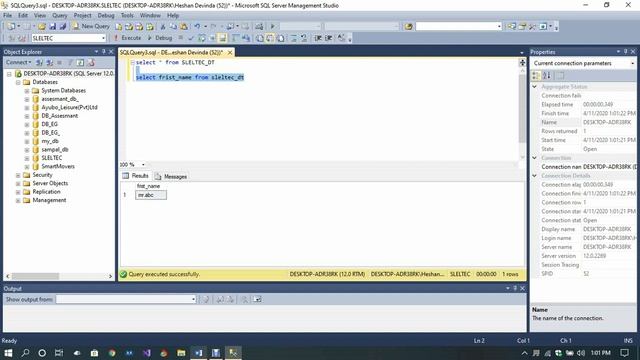Switch to the Results tab
The height and width of the screenshot is (360, 640).
(x=136, y=176)
